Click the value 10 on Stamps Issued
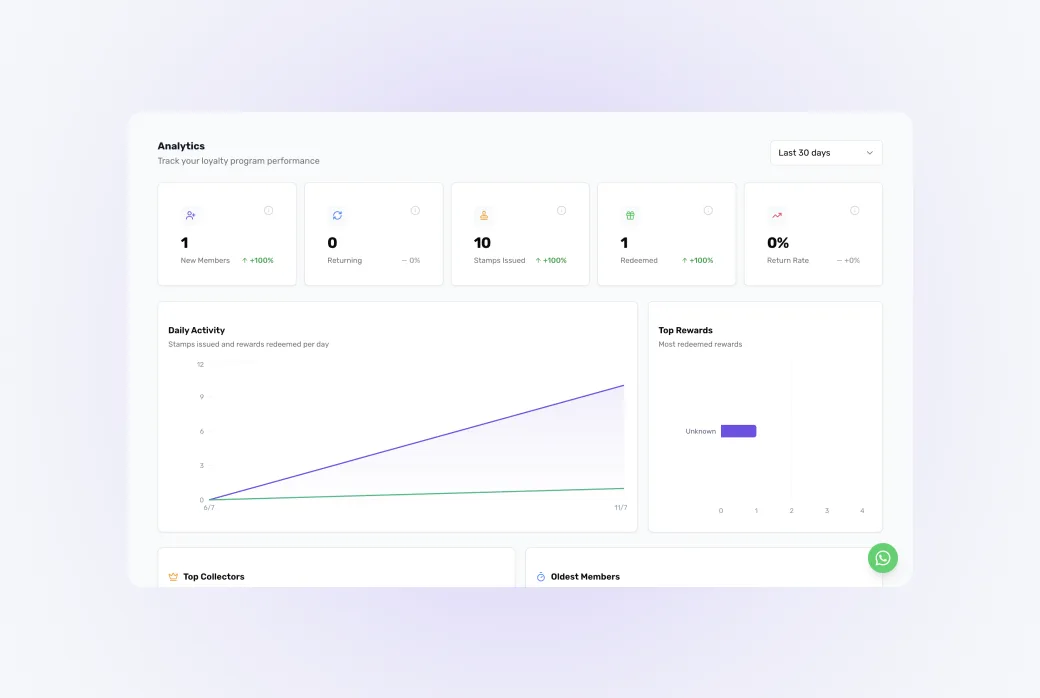1040x698 pixels. pos(482,243)
